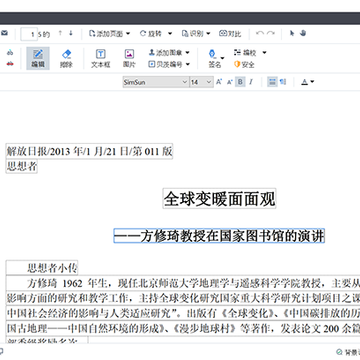Toggle the text direction button

[283, 82]
